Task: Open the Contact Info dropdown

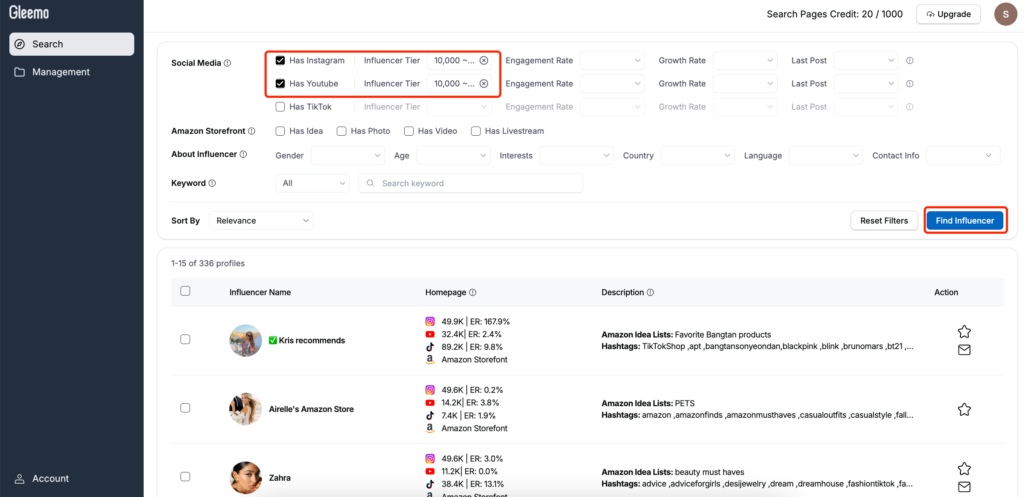Action: pyautogui.click(x=963, y=155)
